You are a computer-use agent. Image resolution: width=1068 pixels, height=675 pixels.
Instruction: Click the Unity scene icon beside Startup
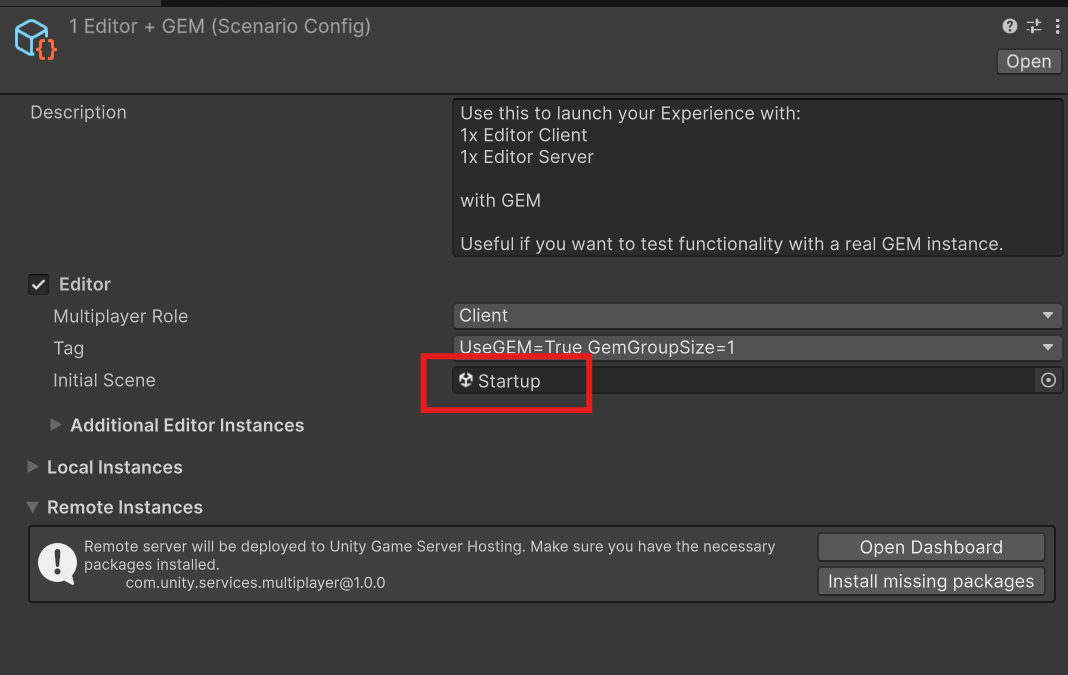(466, 380)
